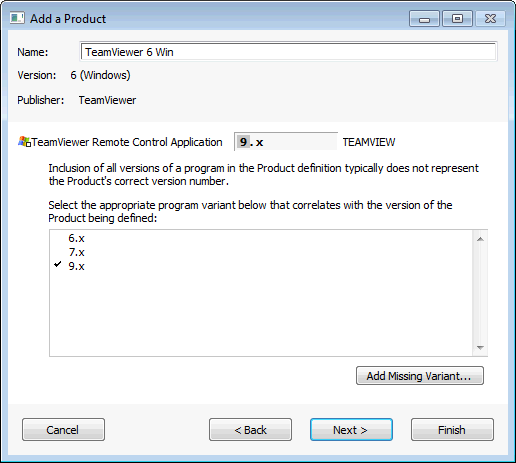Click the Cancel button

(63, 430)
